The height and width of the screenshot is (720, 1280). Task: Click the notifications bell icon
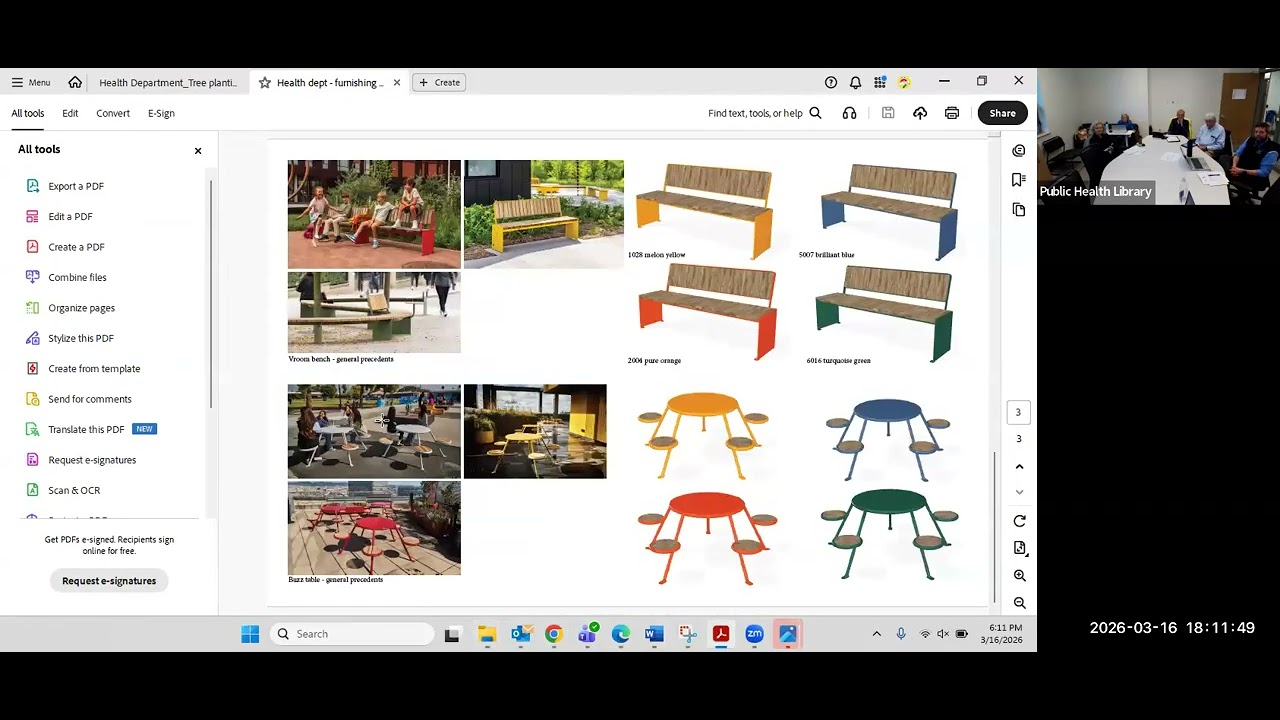[855, 82]
